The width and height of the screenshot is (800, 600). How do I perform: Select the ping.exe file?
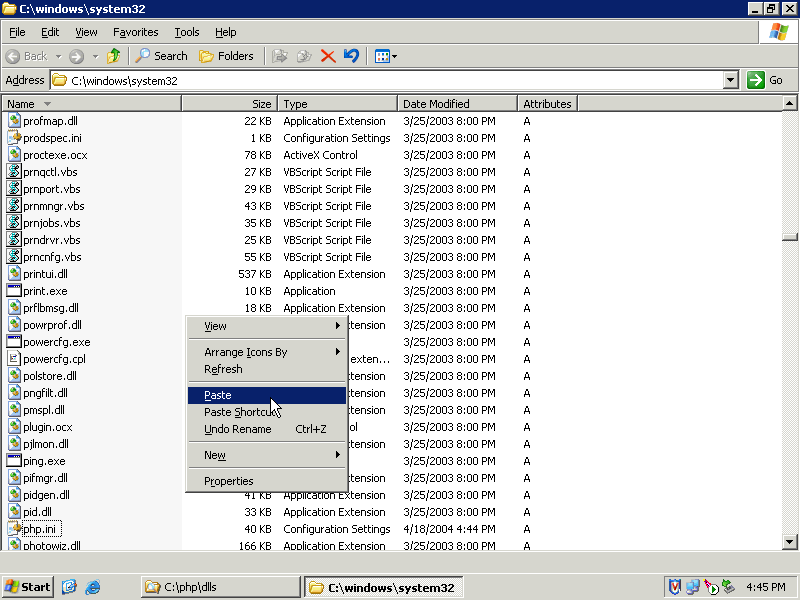(x=44, y=461)
